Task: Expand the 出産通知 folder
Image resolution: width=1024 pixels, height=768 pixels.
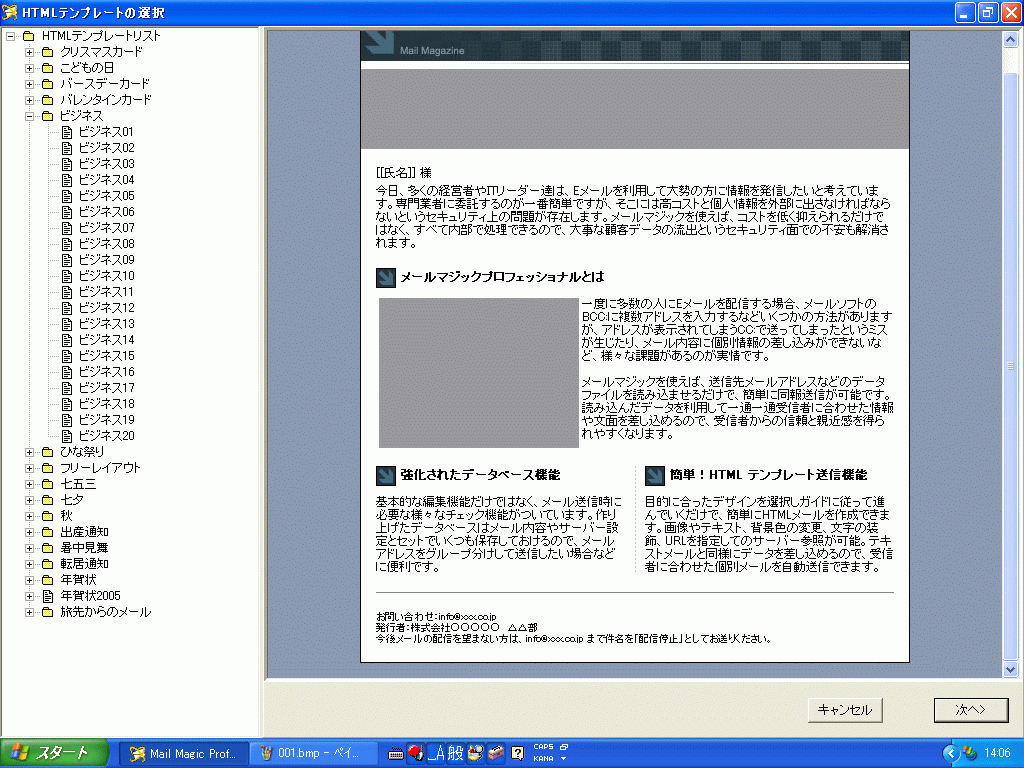Action: pos(29,532)
